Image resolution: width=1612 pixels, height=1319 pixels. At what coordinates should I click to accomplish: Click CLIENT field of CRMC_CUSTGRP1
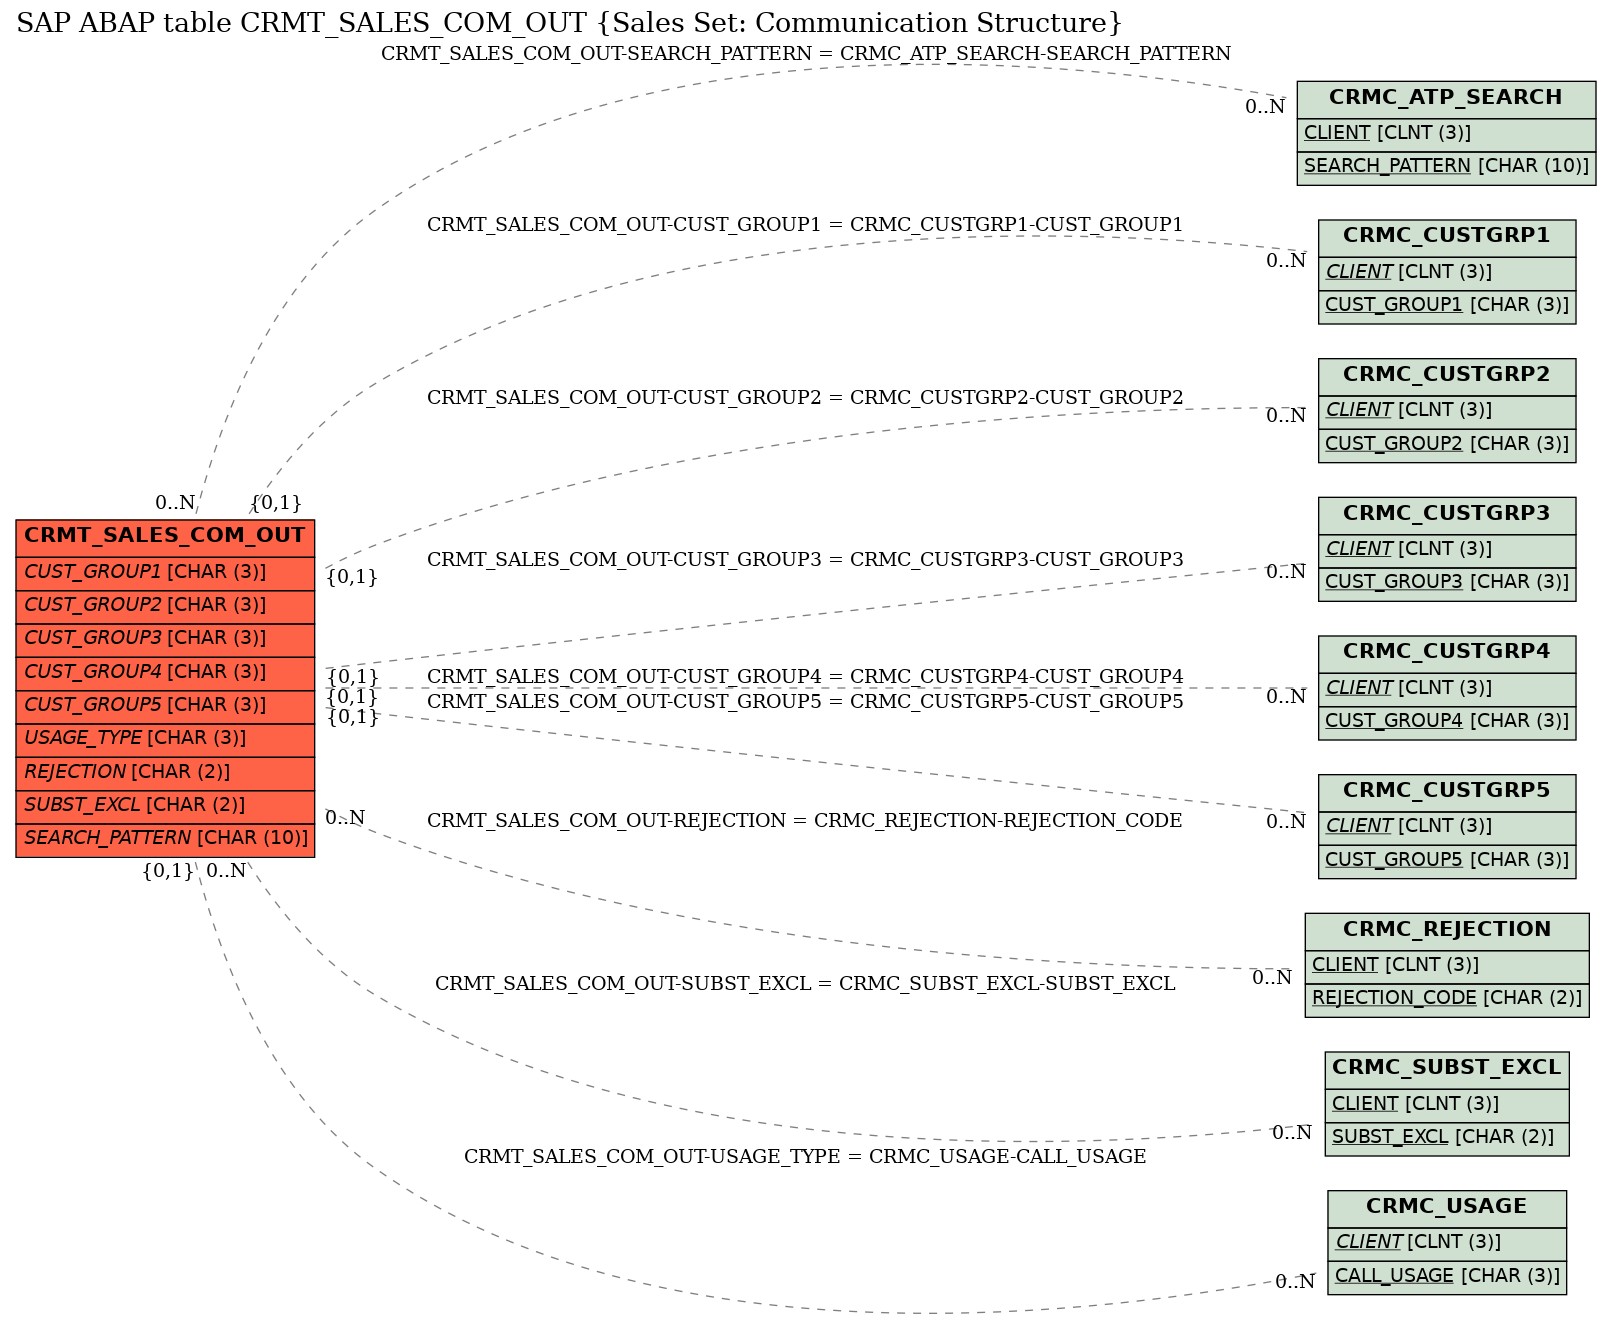[x=1447, y=273]
